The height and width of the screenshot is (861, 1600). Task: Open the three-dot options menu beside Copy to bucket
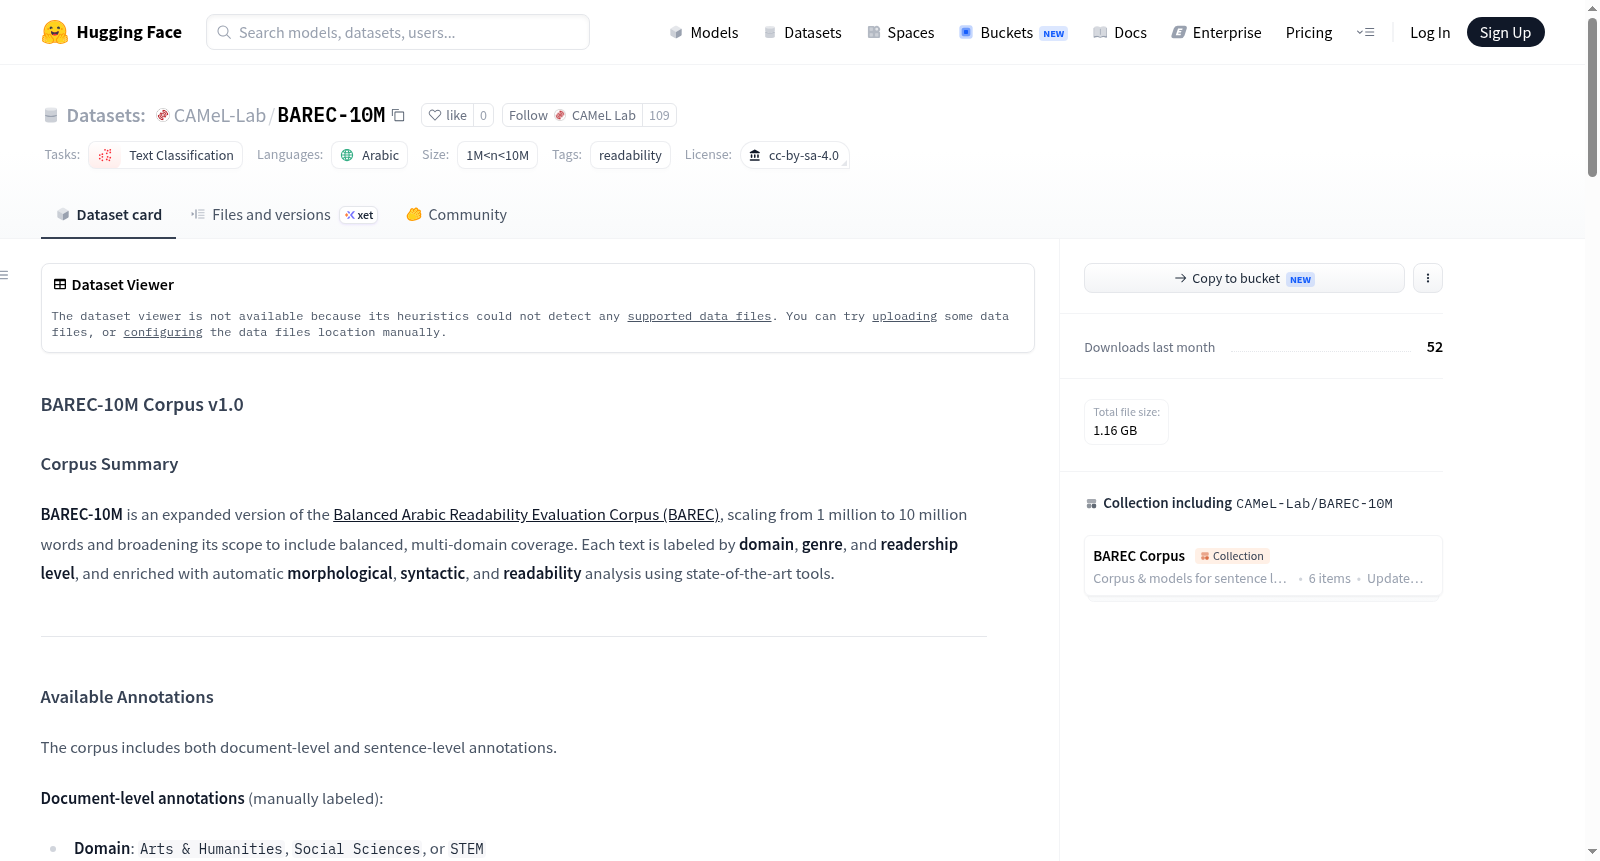click(1428, 278)
